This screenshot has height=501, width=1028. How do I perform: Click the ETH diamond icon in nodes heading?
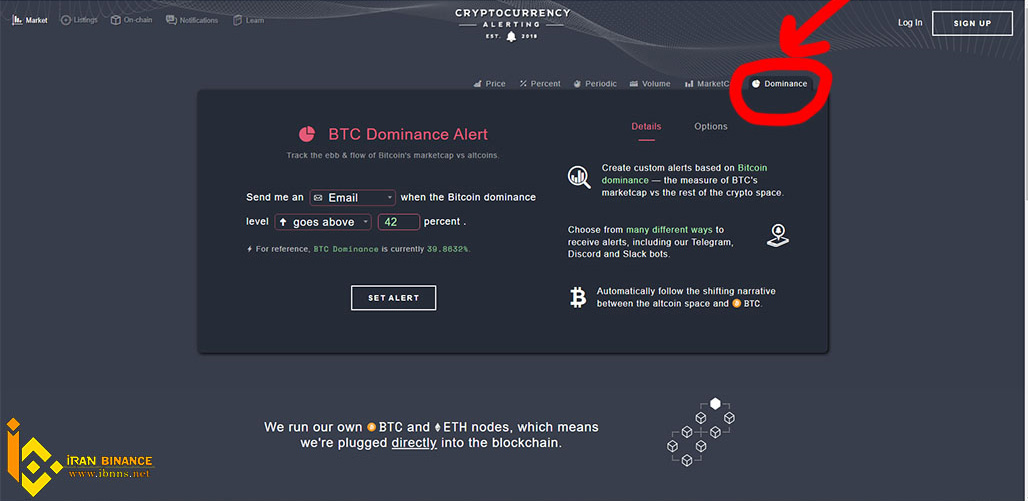point(438,428)
